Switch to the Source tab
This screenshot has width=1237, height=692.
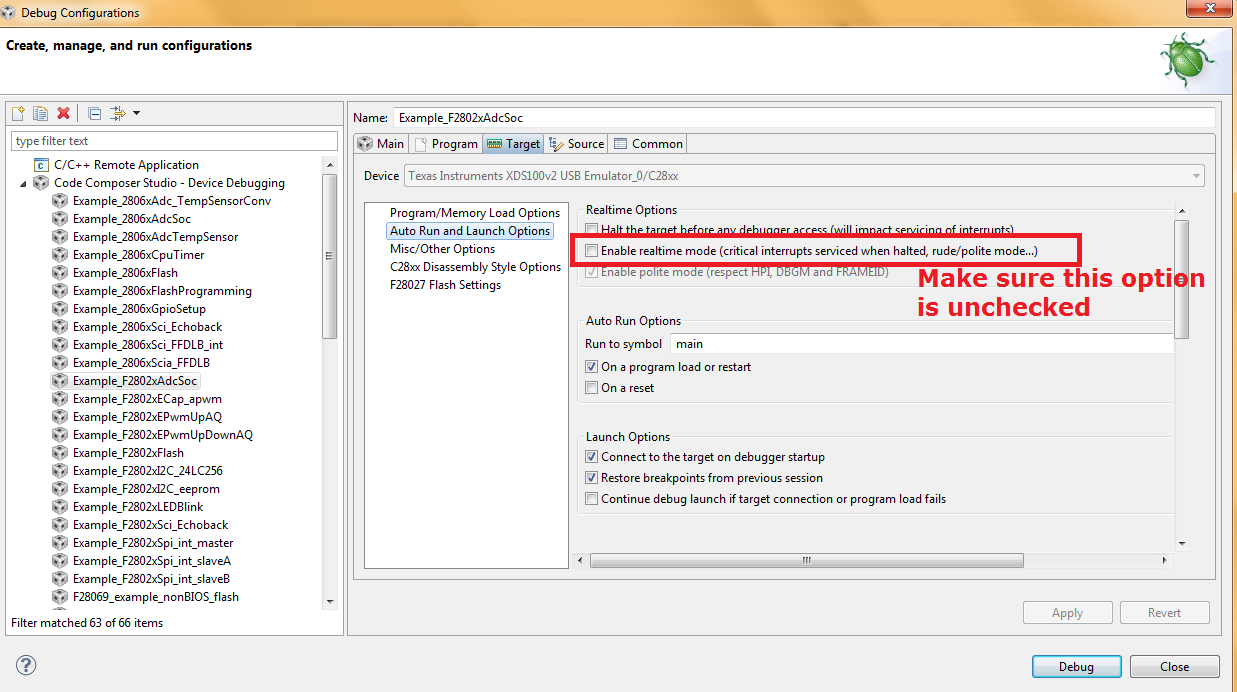[x=577, y=144]
